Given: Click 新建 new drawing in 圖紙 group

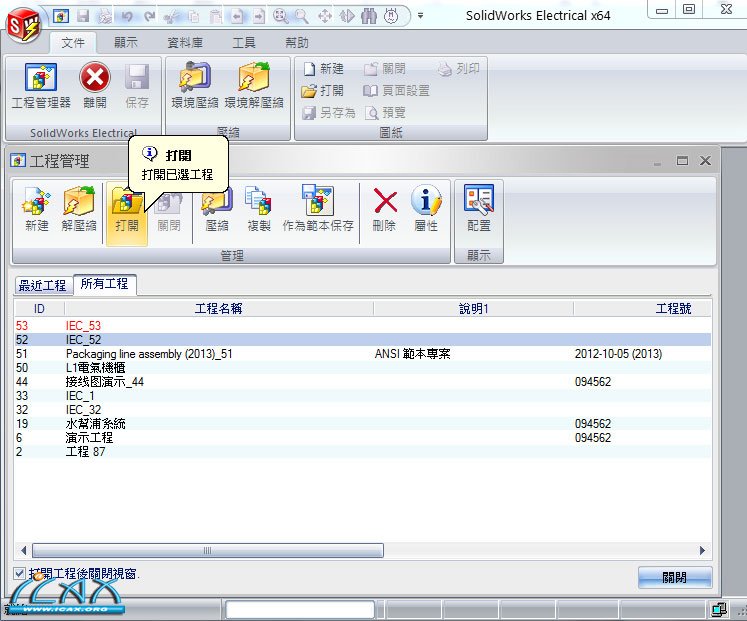Looking at the screenshot, I should pyautogui.click(x=323, y=69).
